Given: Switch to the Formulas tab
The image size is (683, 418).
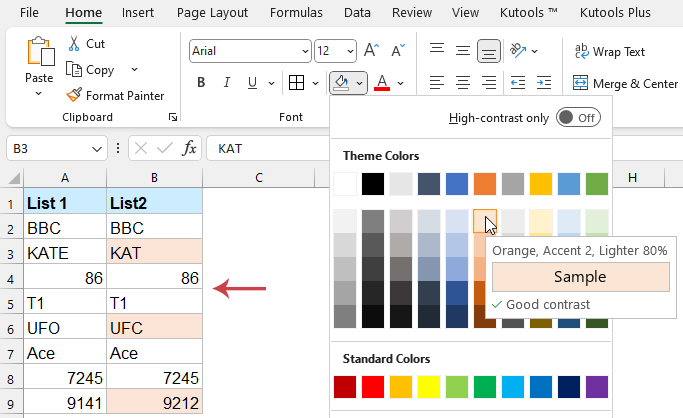Looking at the screenshot, I should (296, 13).
